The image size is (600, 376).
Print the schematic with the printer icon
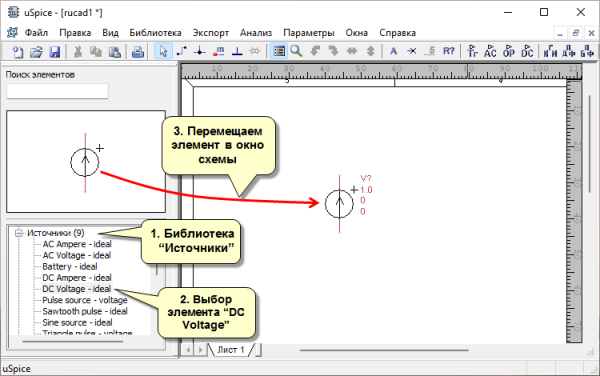coord(137,51)
